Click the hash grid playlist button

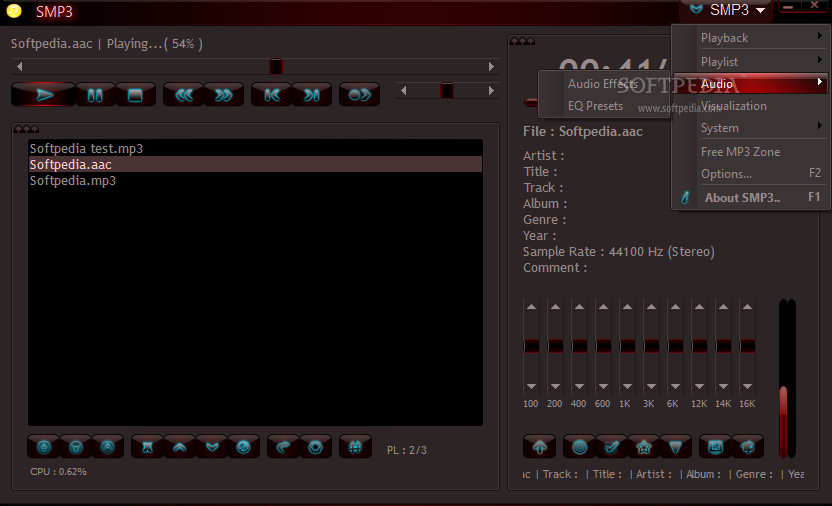click(x=356, y=447)
